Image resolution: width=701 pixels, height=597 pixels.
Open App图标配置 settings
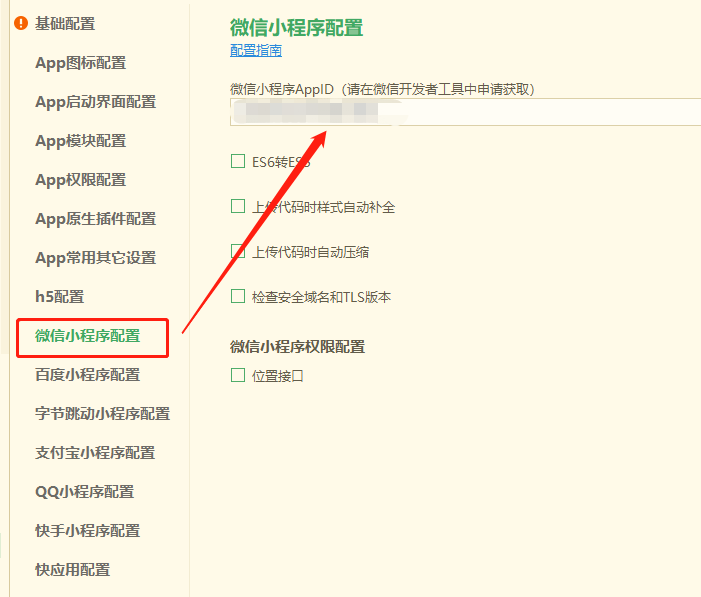(x=80, y=63)
